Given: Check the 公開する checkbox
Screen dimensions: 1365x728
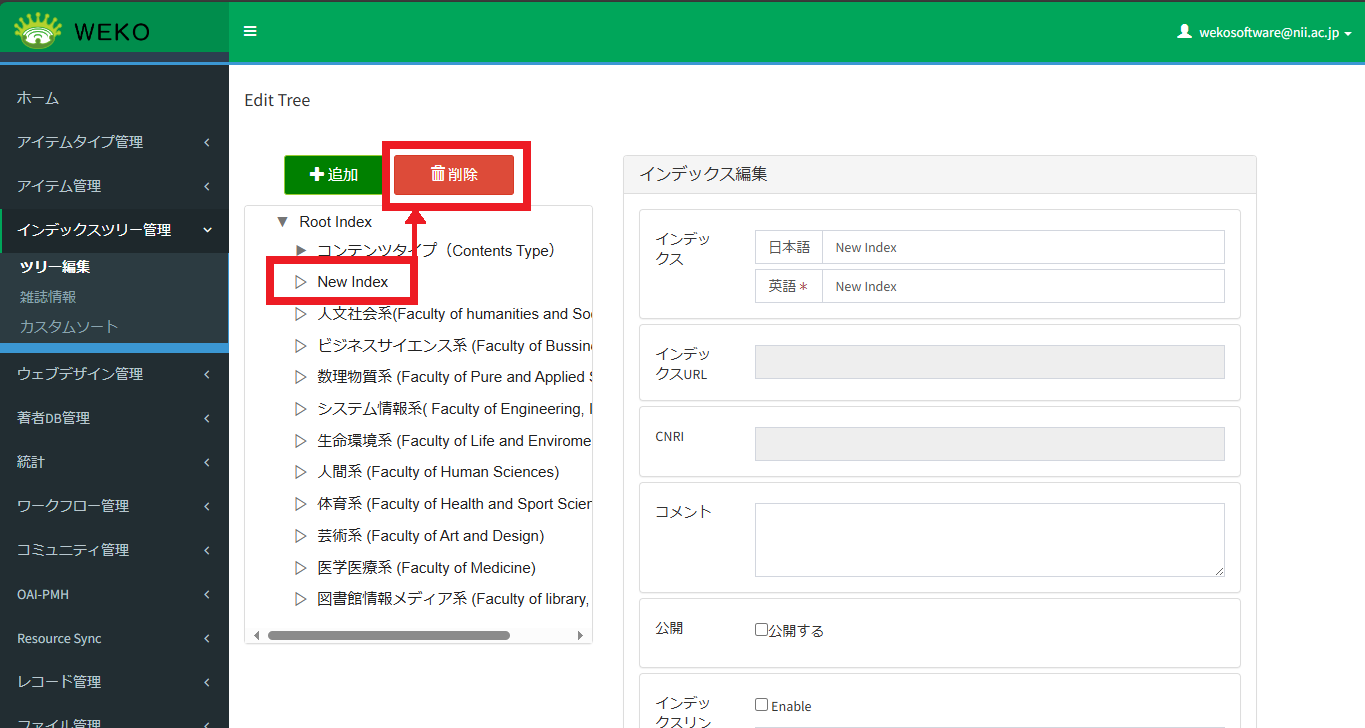Looking at the screenshot, I should pos(761,630).
